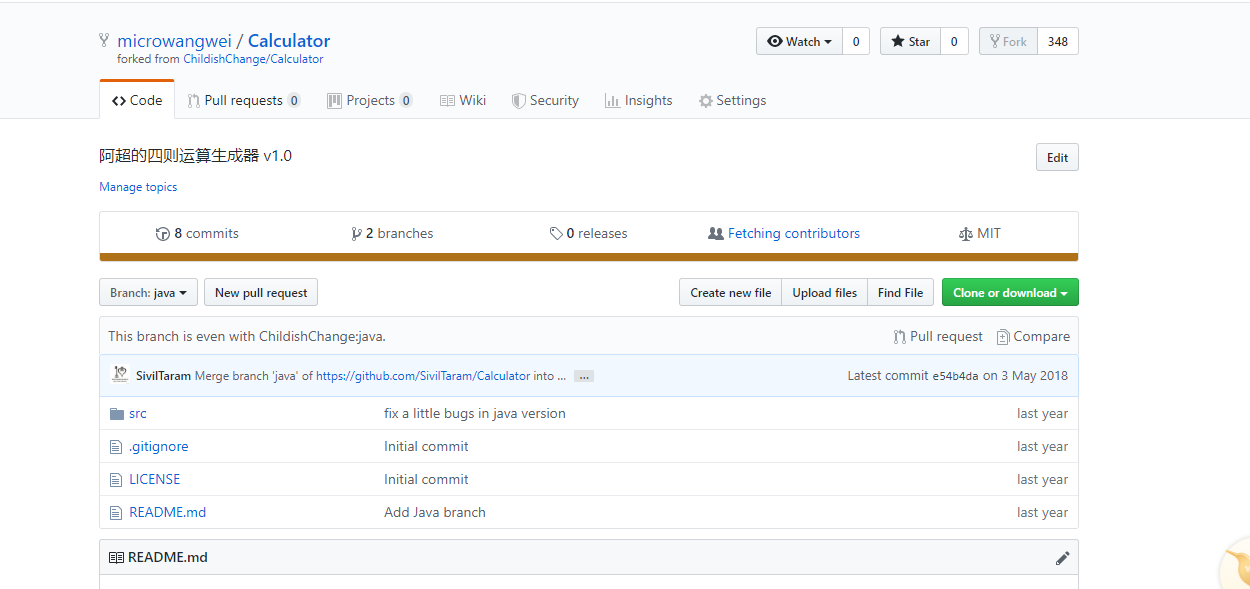This screenshot has width=1250, height=589.
Task: Click the src folder icon
Action: click(116, 414)
